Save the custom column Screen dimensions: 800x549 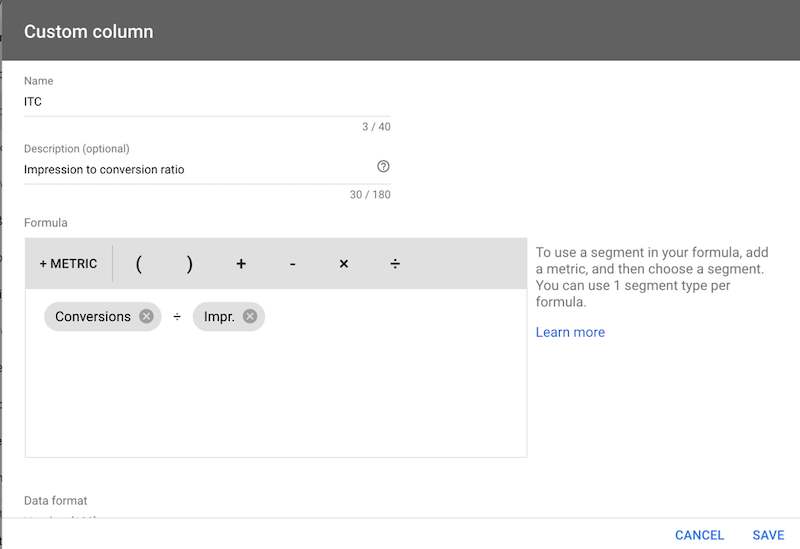[768, 535]
